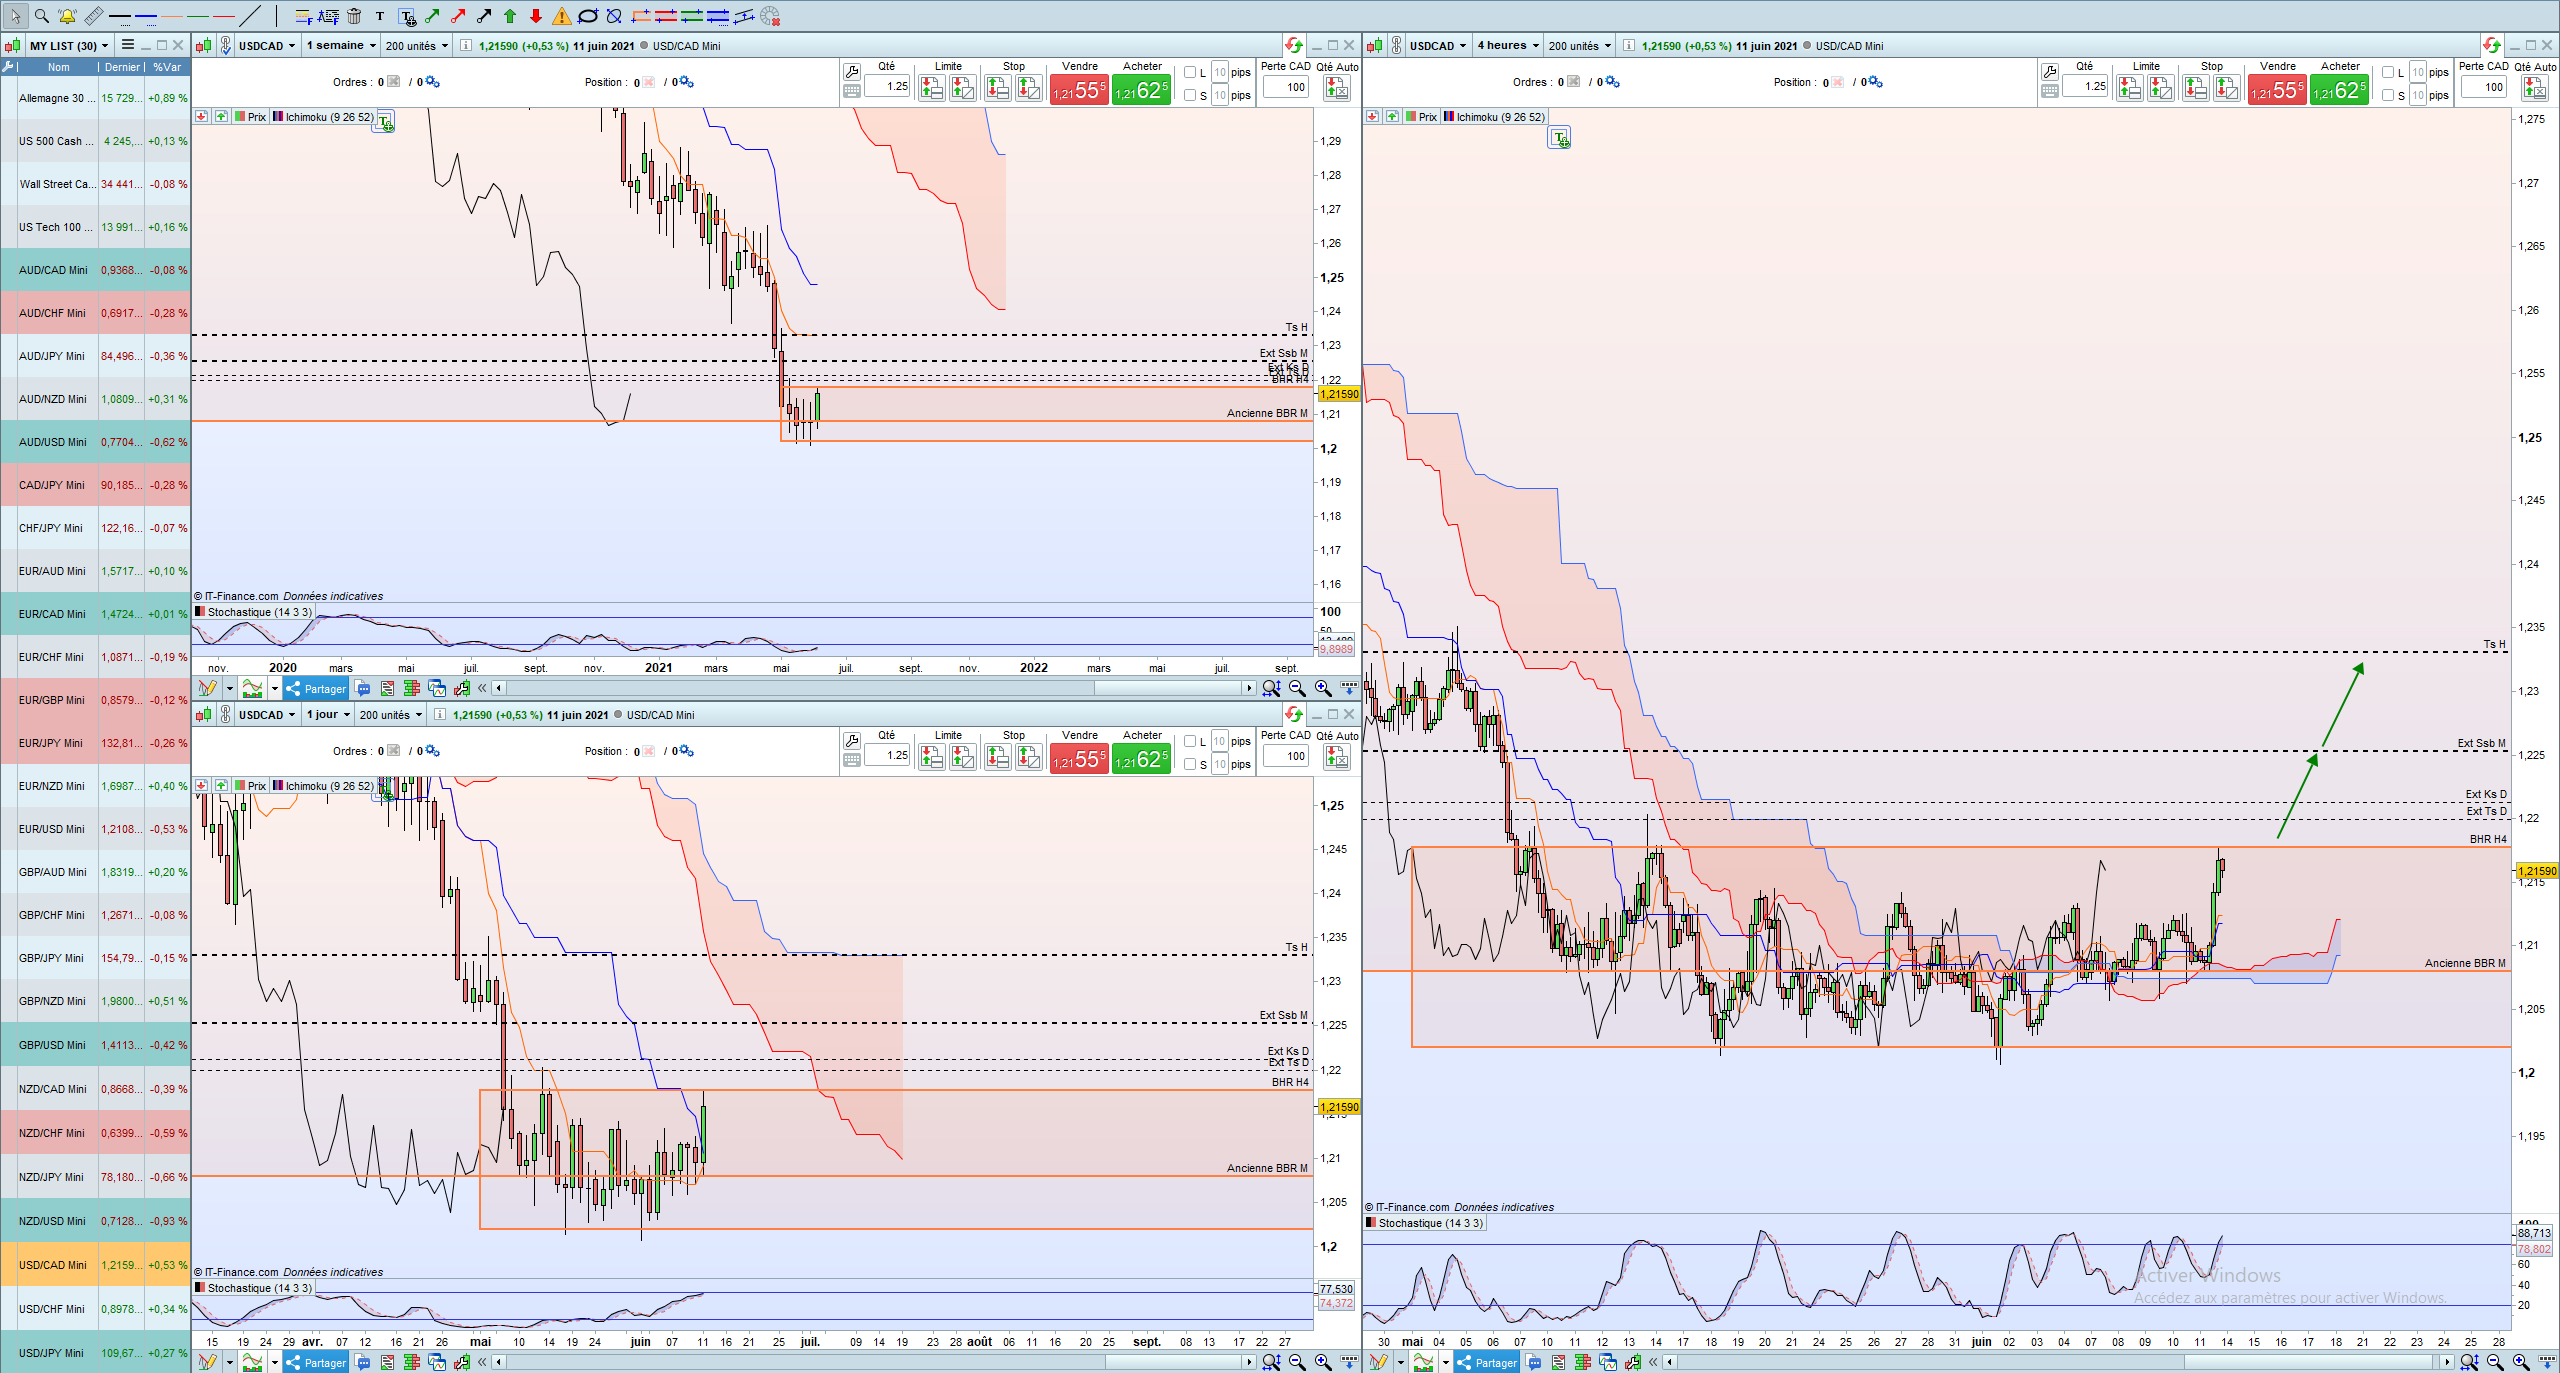Expand the MY LIST (30) dropdown
This screenshot has height=1373, width=2560.
point(68,45)
